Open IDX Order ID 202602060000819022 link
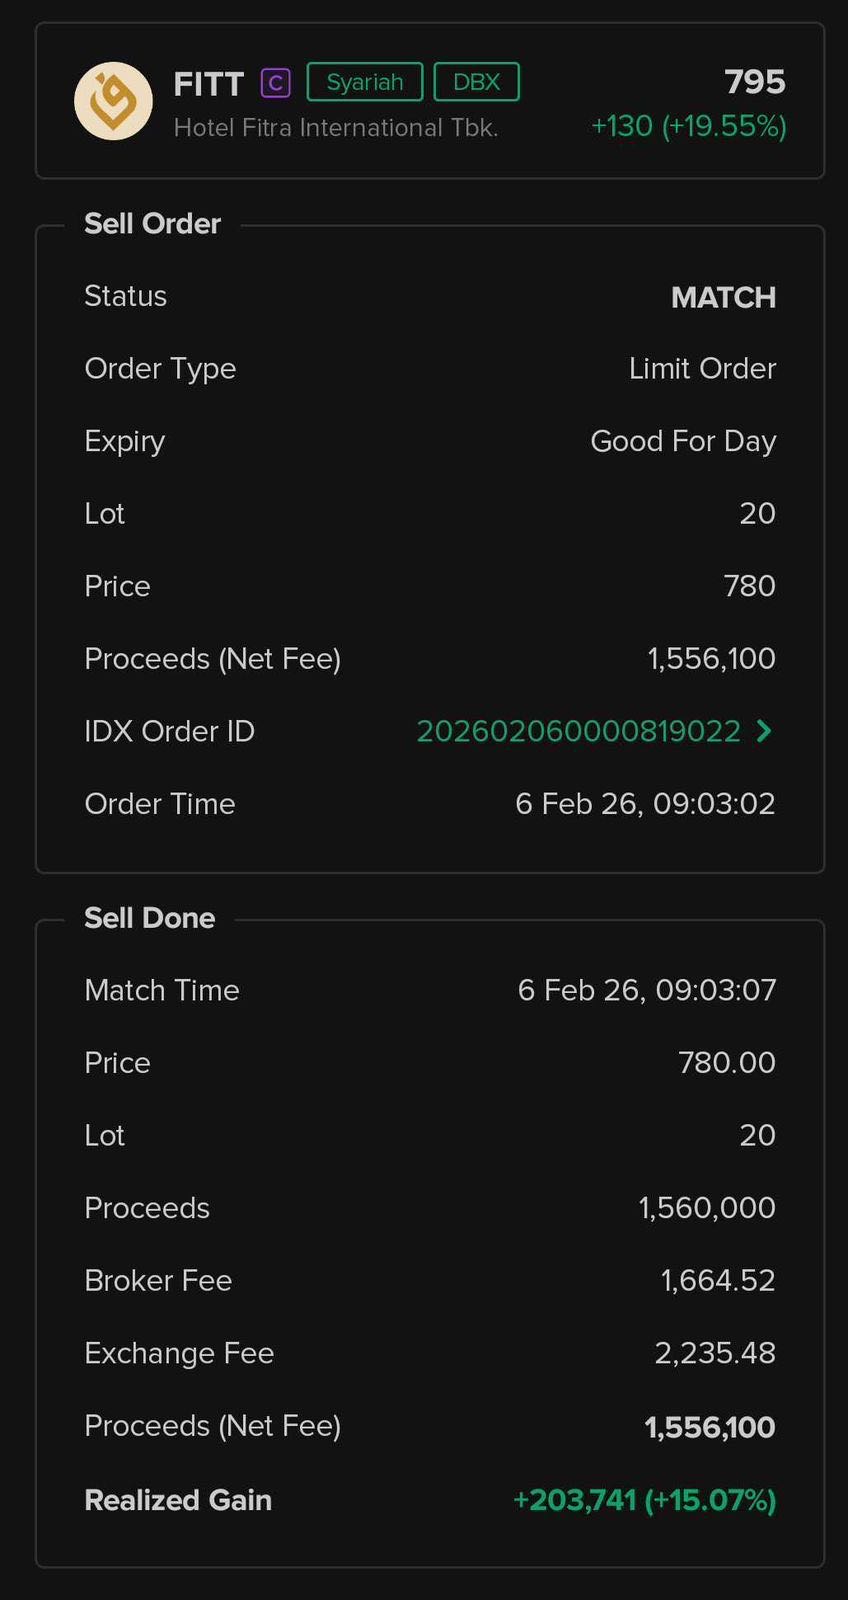This screenshot has width=848, height=1600. [x=578, y=731]
